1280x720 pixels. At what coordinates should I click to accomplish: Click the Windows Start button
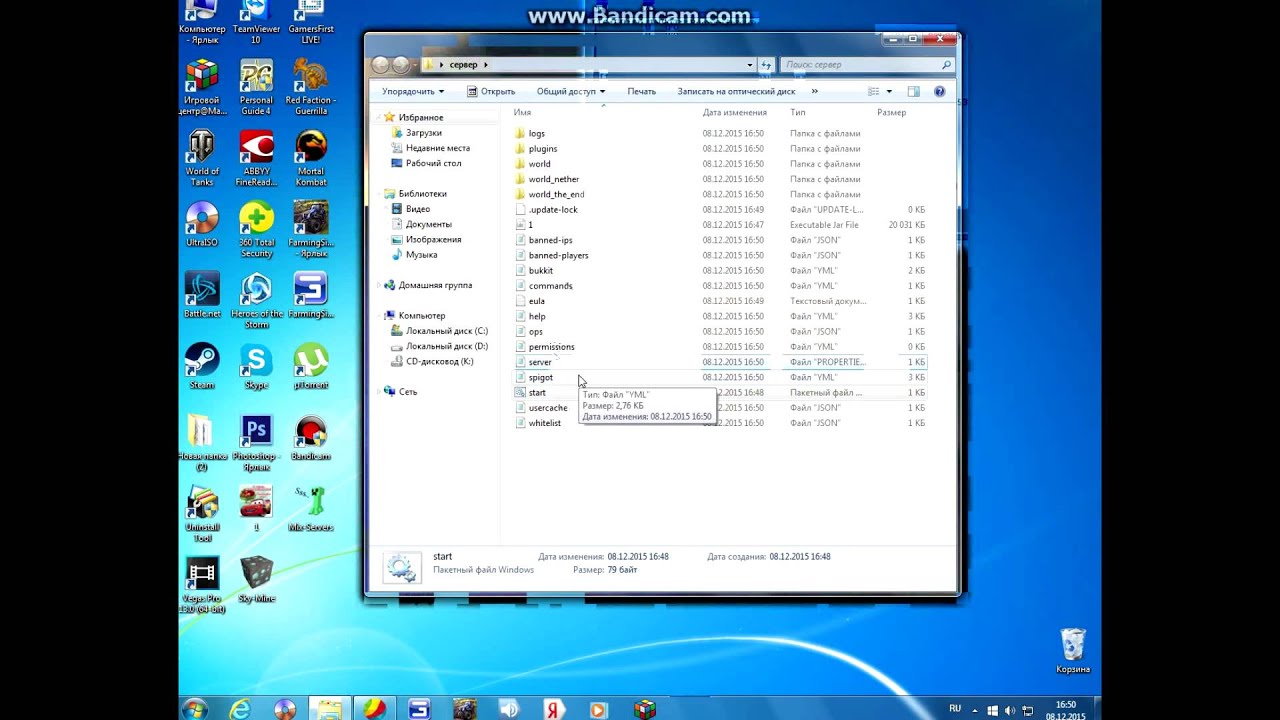(x=195, y=709)
